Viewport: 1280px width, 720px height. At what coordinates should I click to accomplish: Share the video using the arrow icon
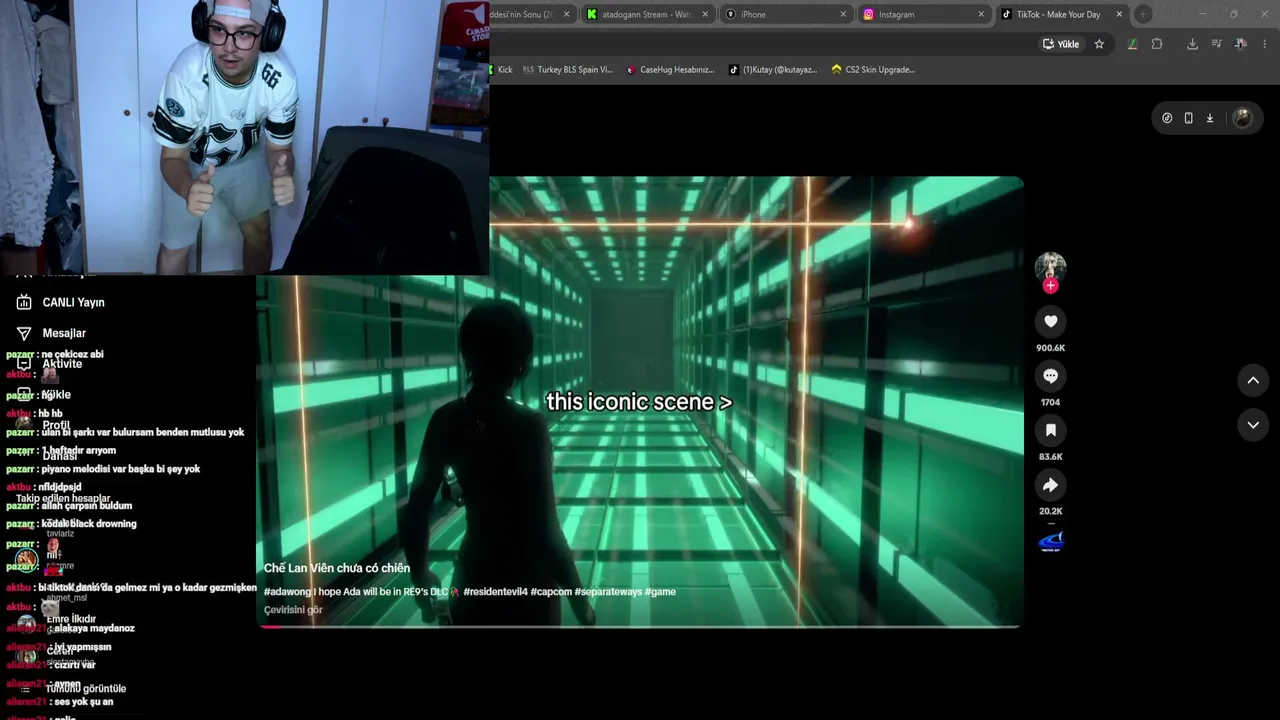(x=1050, y=485)
